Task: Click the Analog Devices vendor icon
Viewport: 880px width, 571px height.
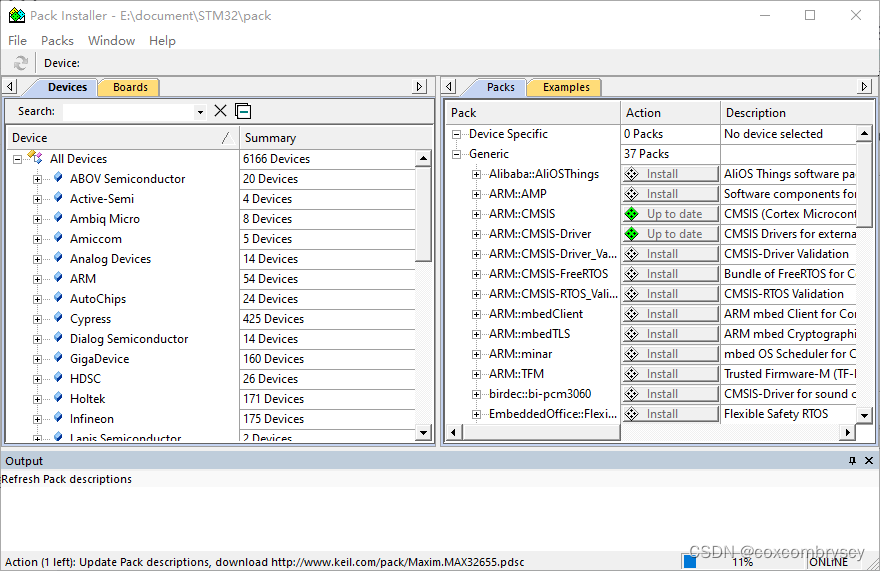Action: (58, 258)
